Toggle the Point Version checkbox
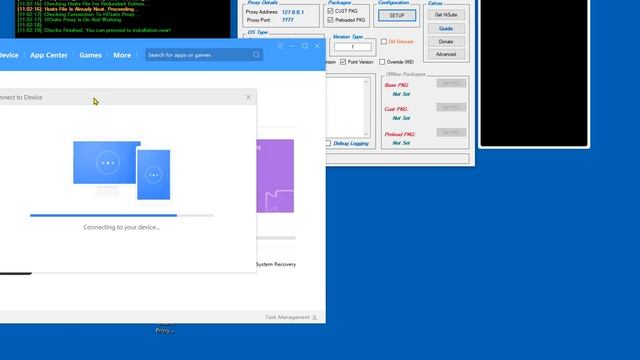Viewport: 640px width, 360px height. pyautogui.click(x=343, y=62)
